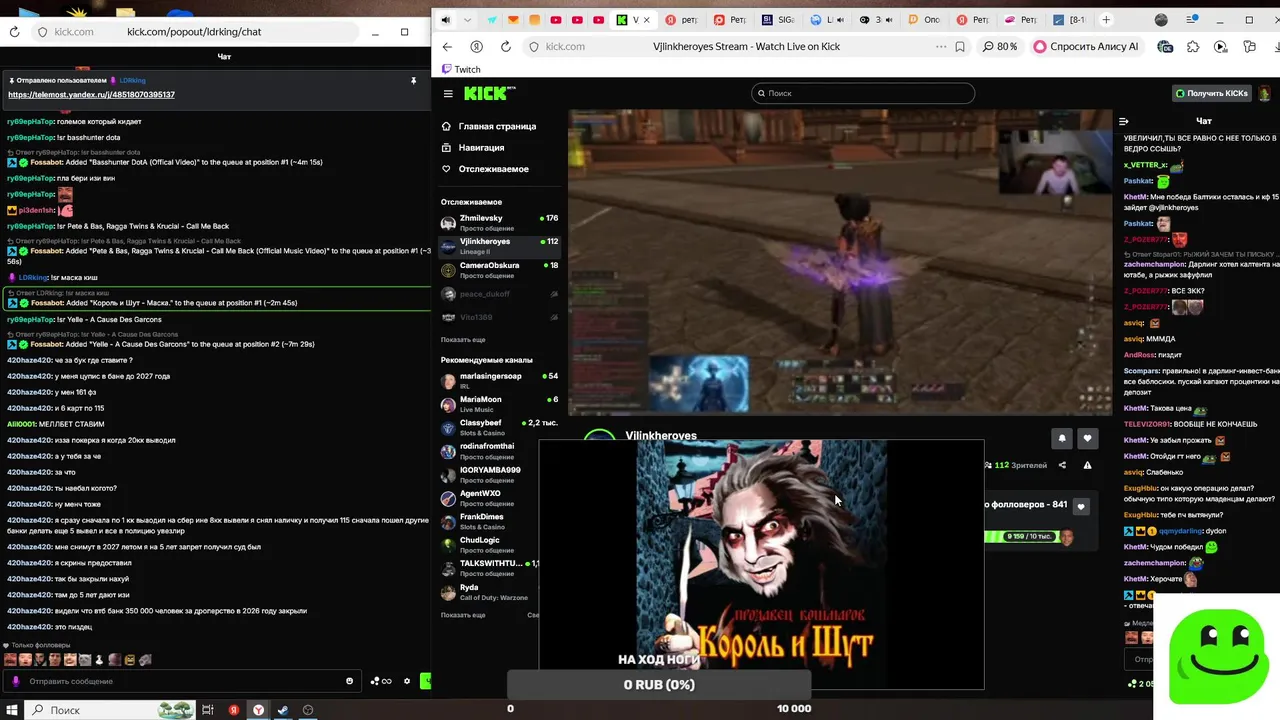Open the Twitch bookmark
This screenshot has height=720, width=1280.
(x=461, y=69)
